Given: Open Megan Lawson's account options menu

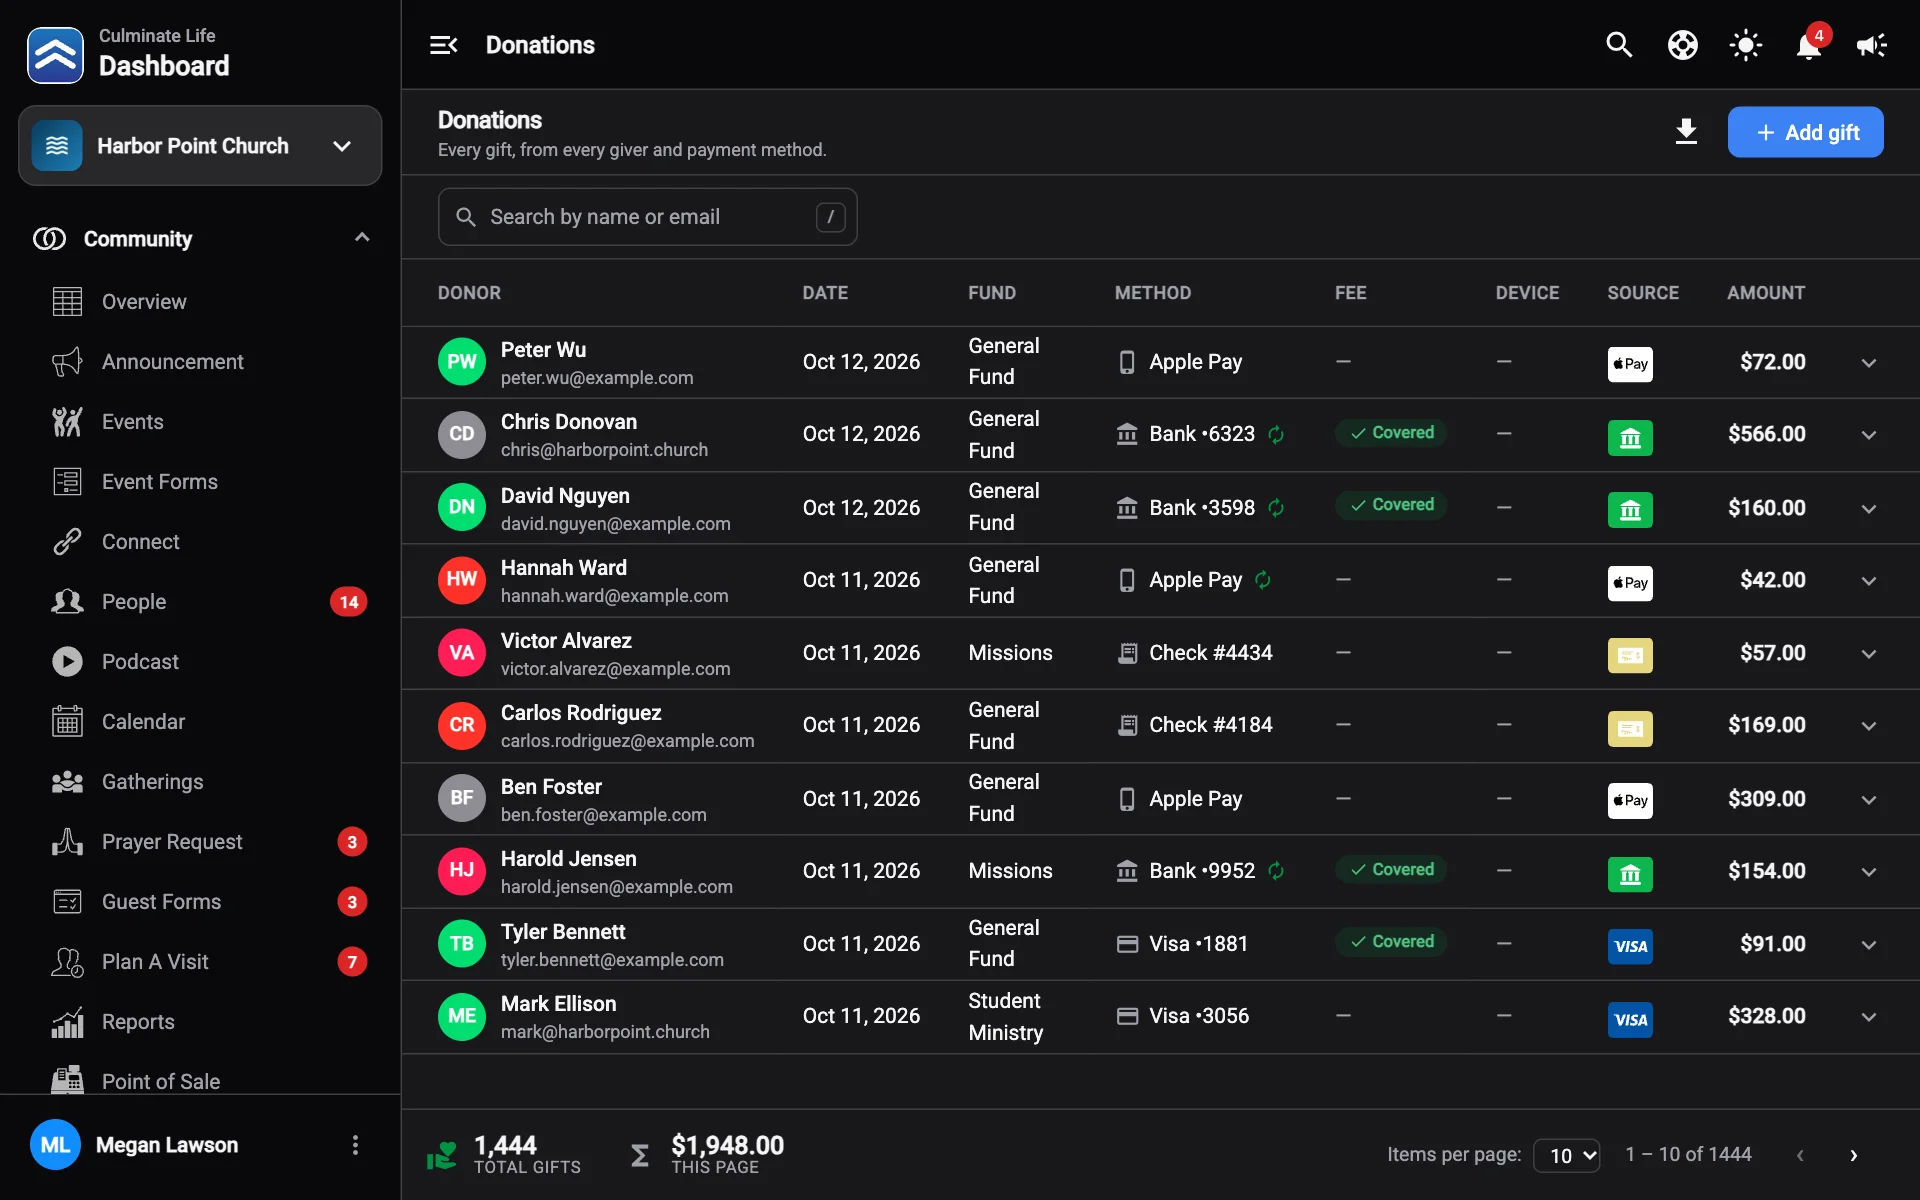Looking at the screenshot, I should pos(355,1145).
